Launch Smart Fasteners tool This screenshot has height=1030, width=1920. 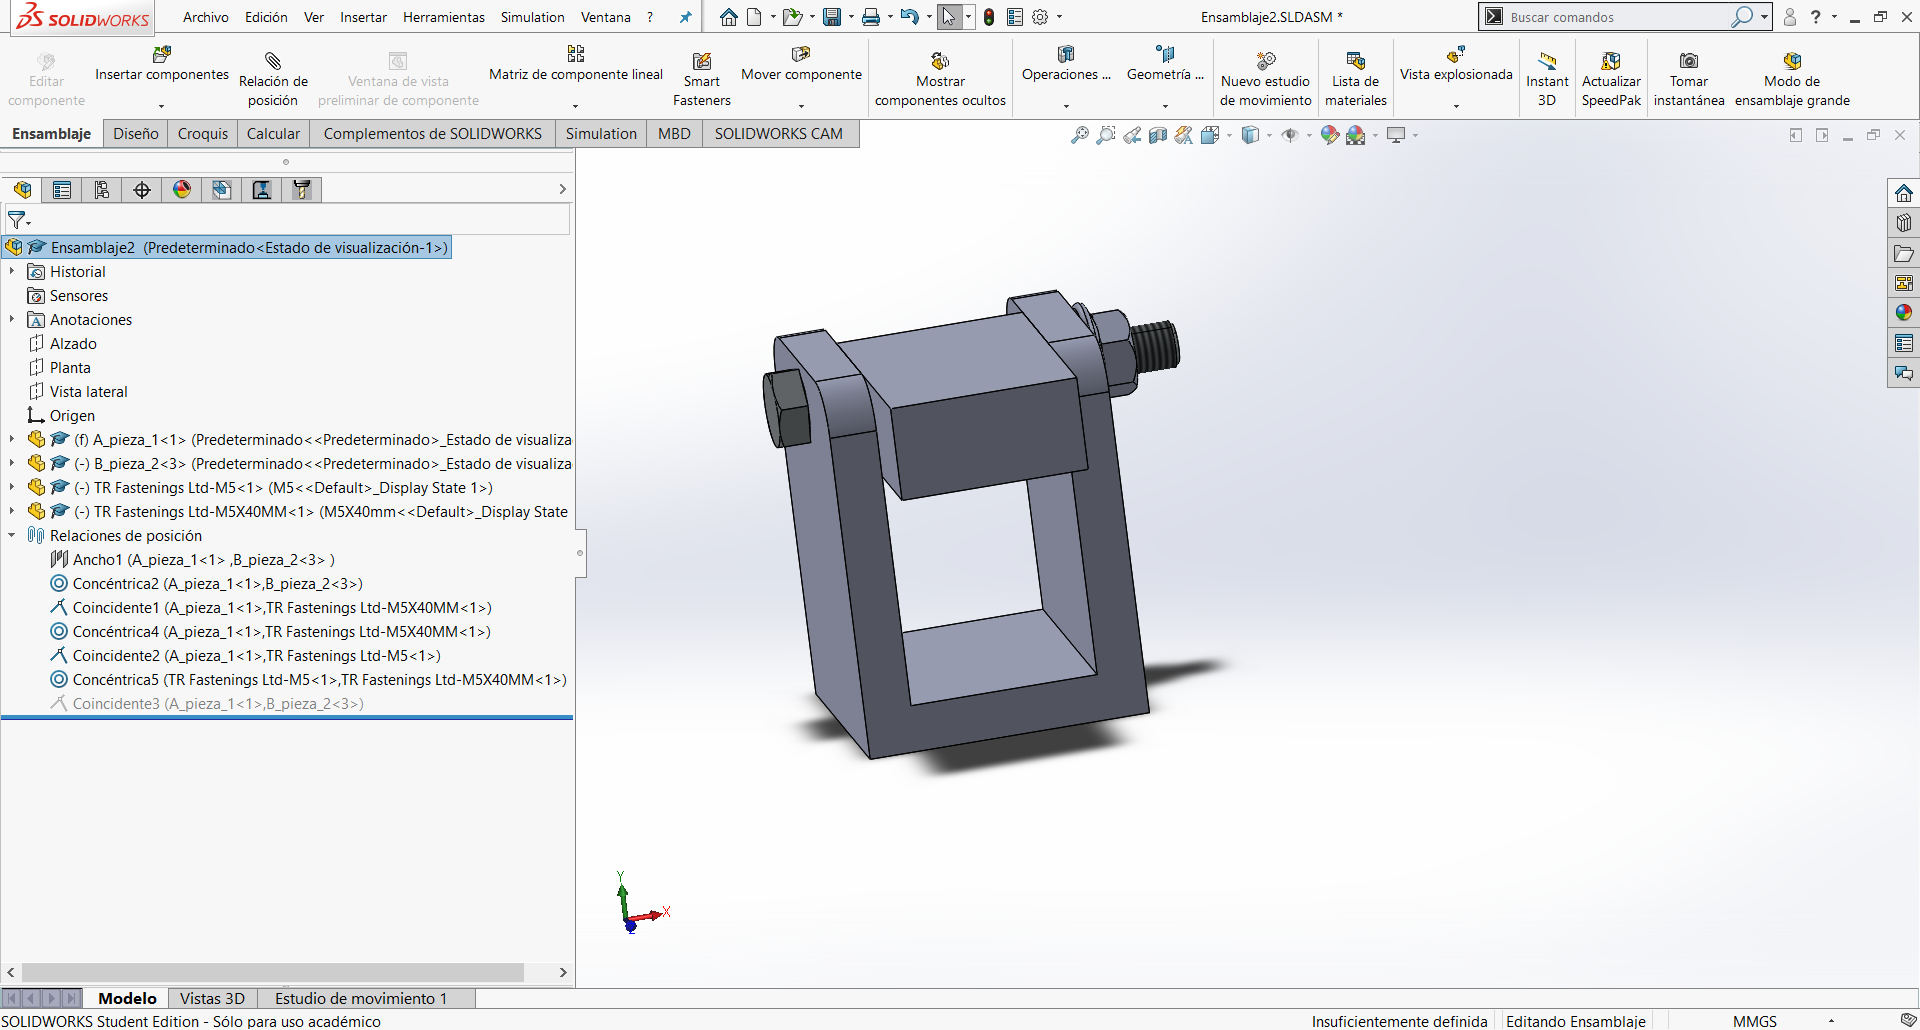[701, 62]
